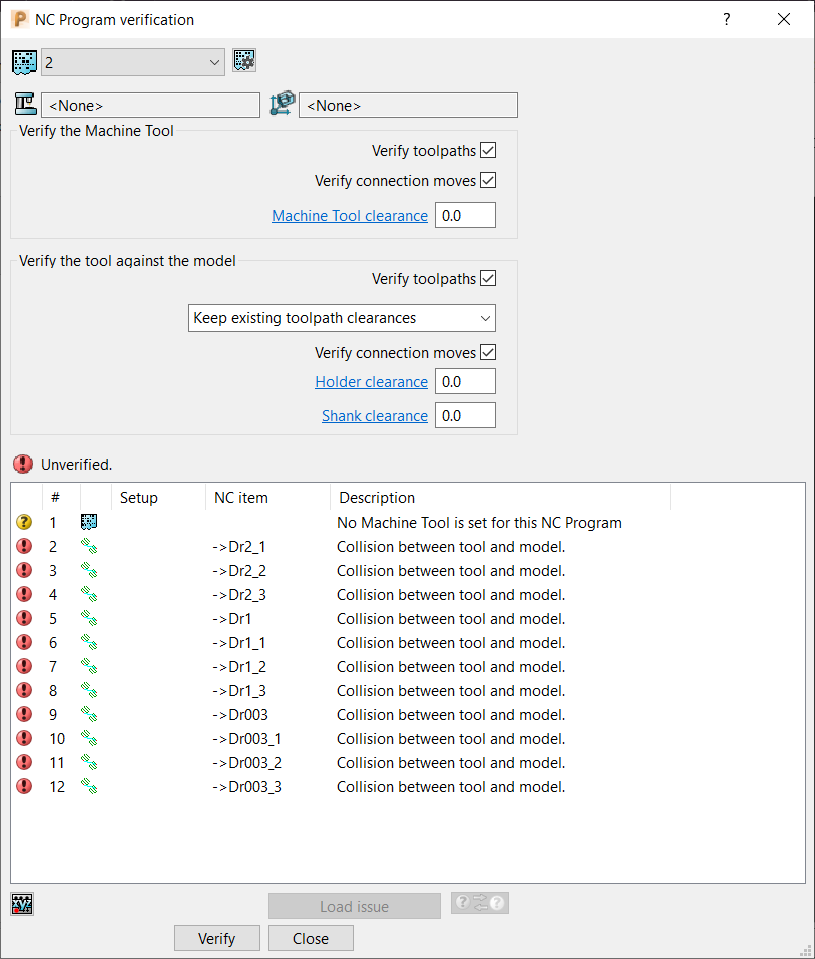Click the collision icon on the Dr003_3 row
Viewport: 815px width, 959px height.
coord(88,786)
